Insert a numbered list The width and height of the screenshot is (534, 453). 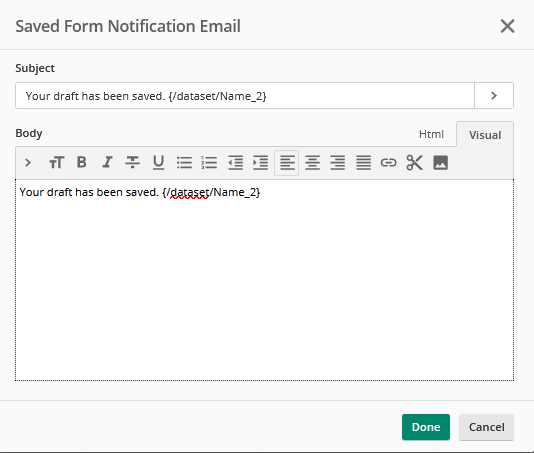point(209,163)
